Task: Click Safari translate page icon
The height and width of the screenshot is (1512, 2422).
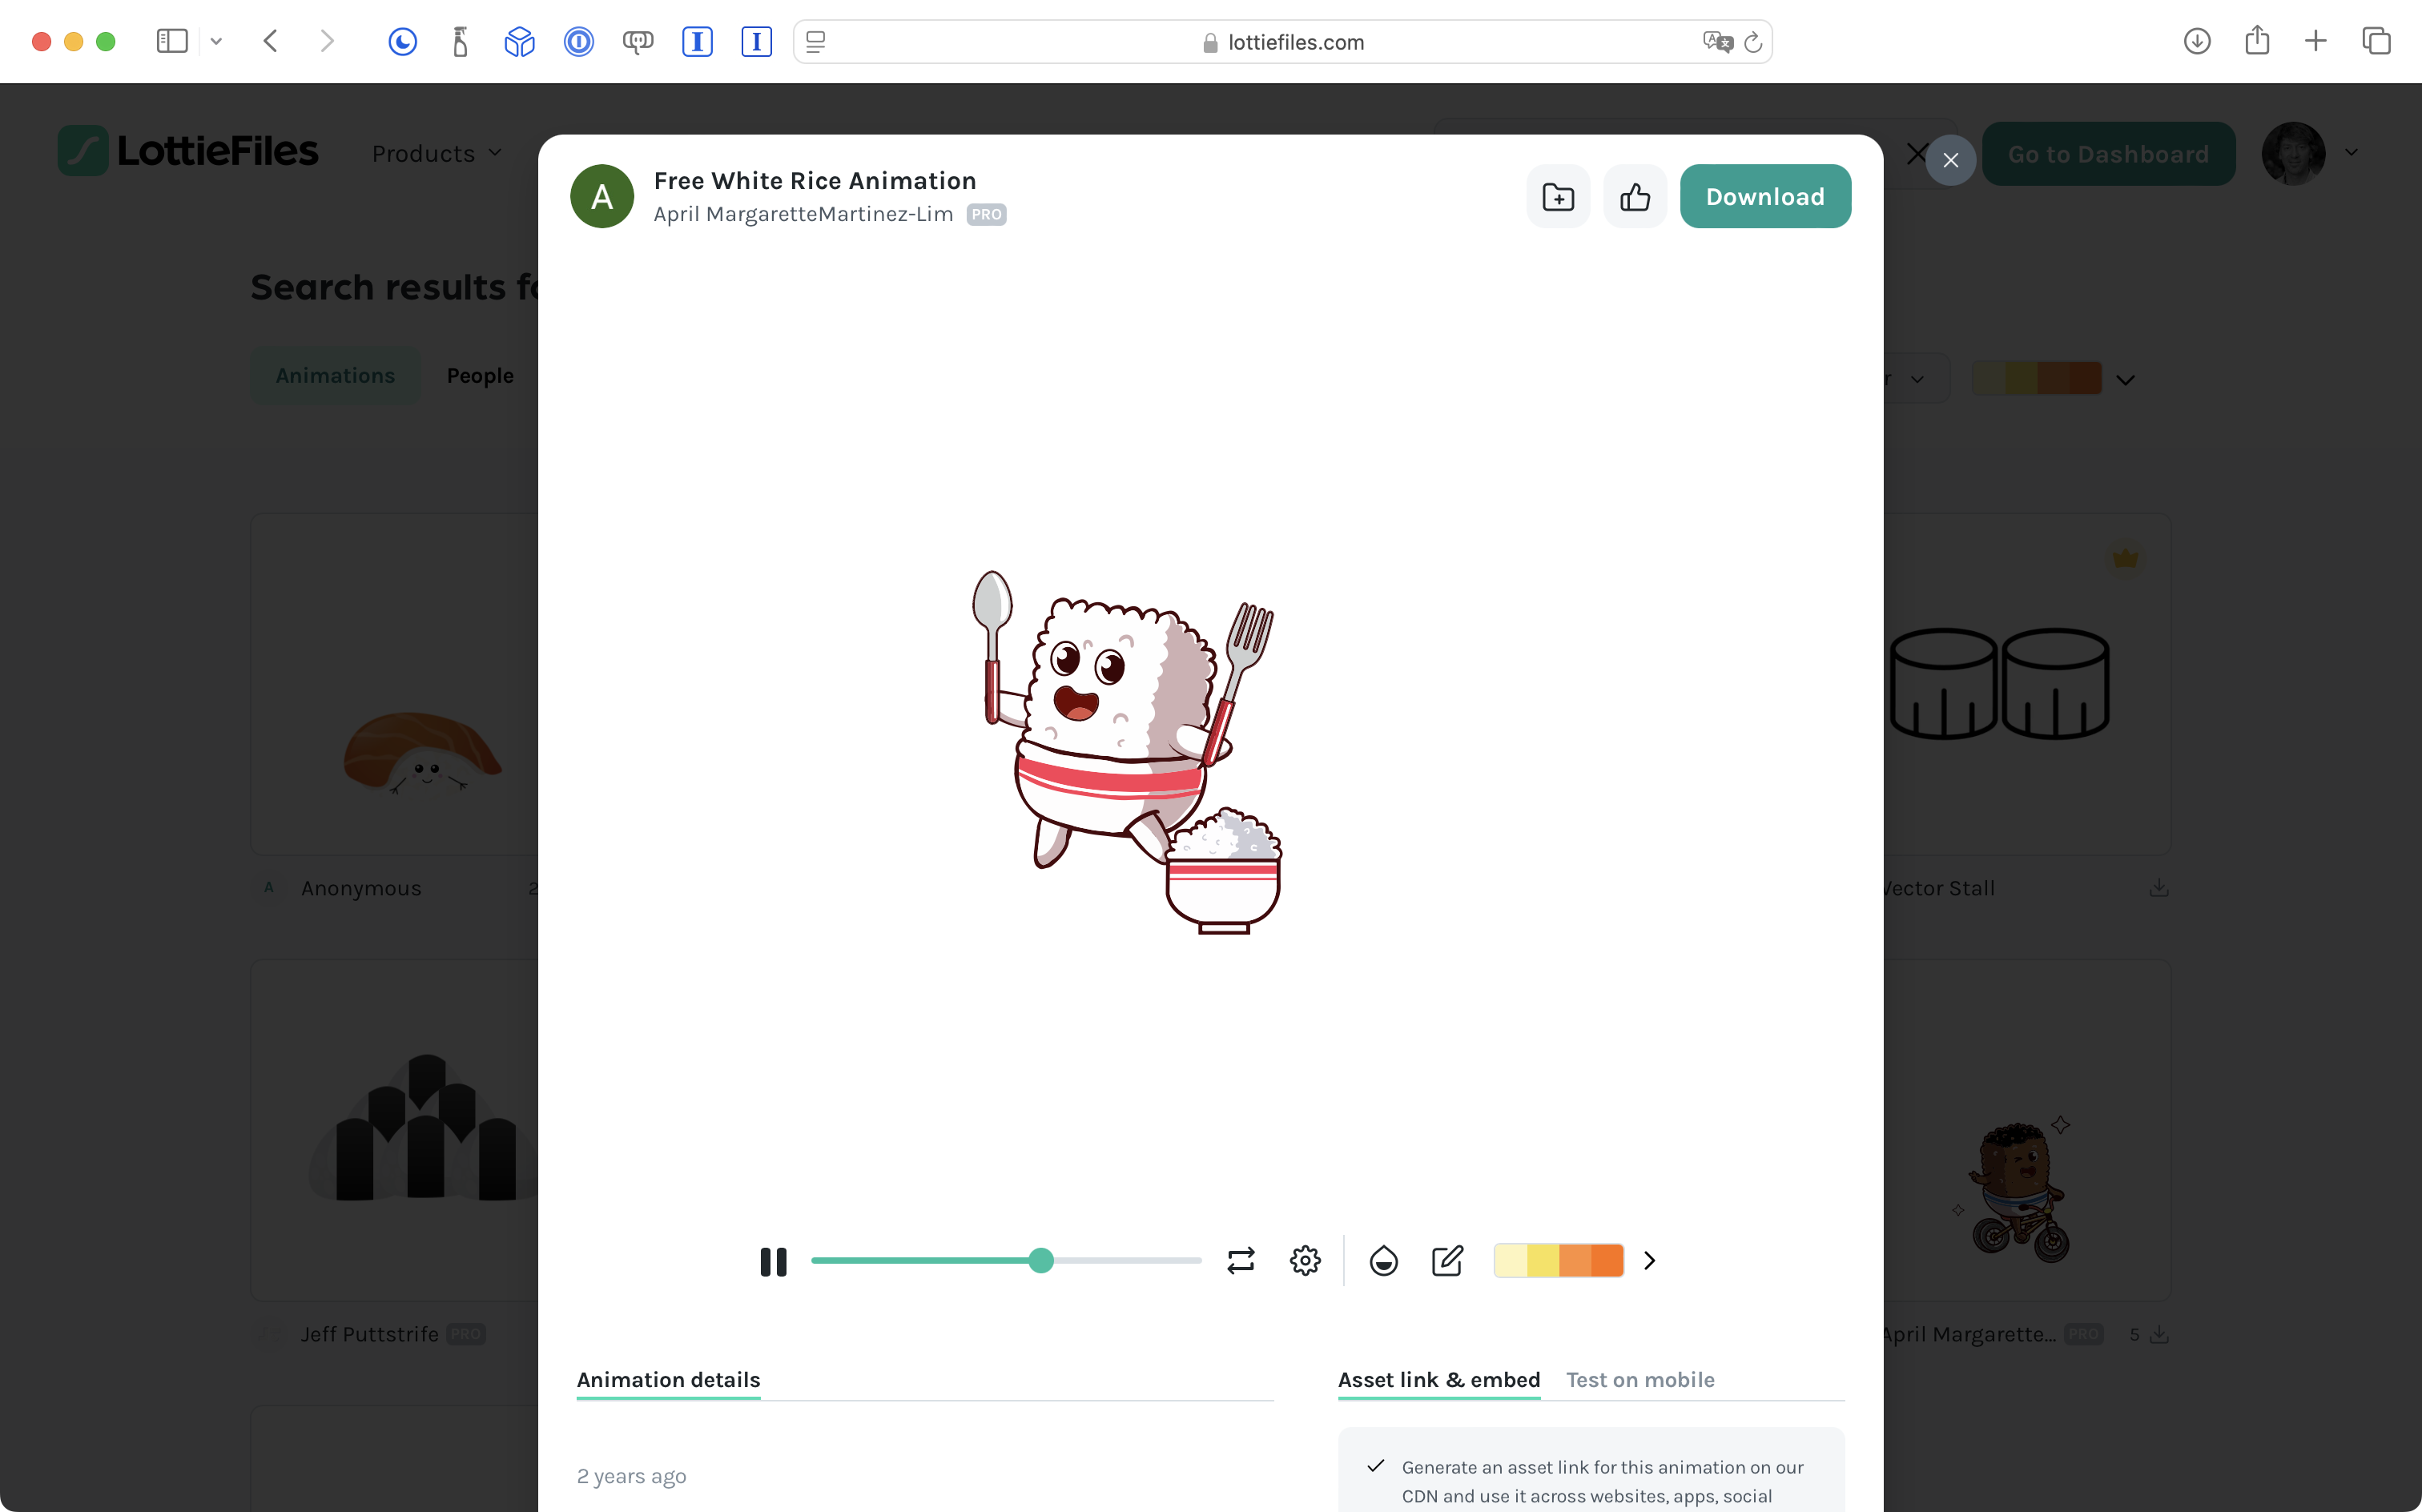Action: click(1717, 42)
